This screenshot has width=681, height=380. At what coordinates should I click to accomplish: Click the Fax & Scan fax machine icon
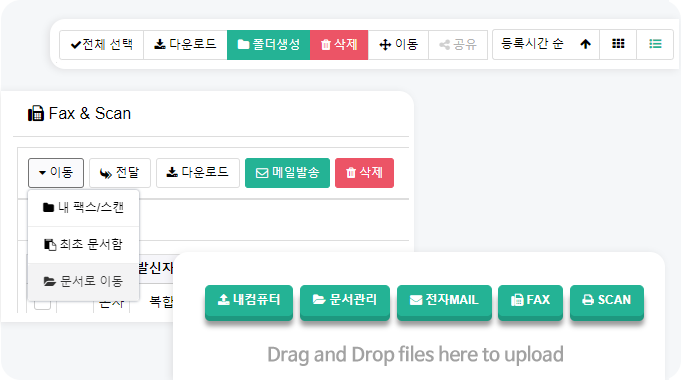(x=36, y=114)
